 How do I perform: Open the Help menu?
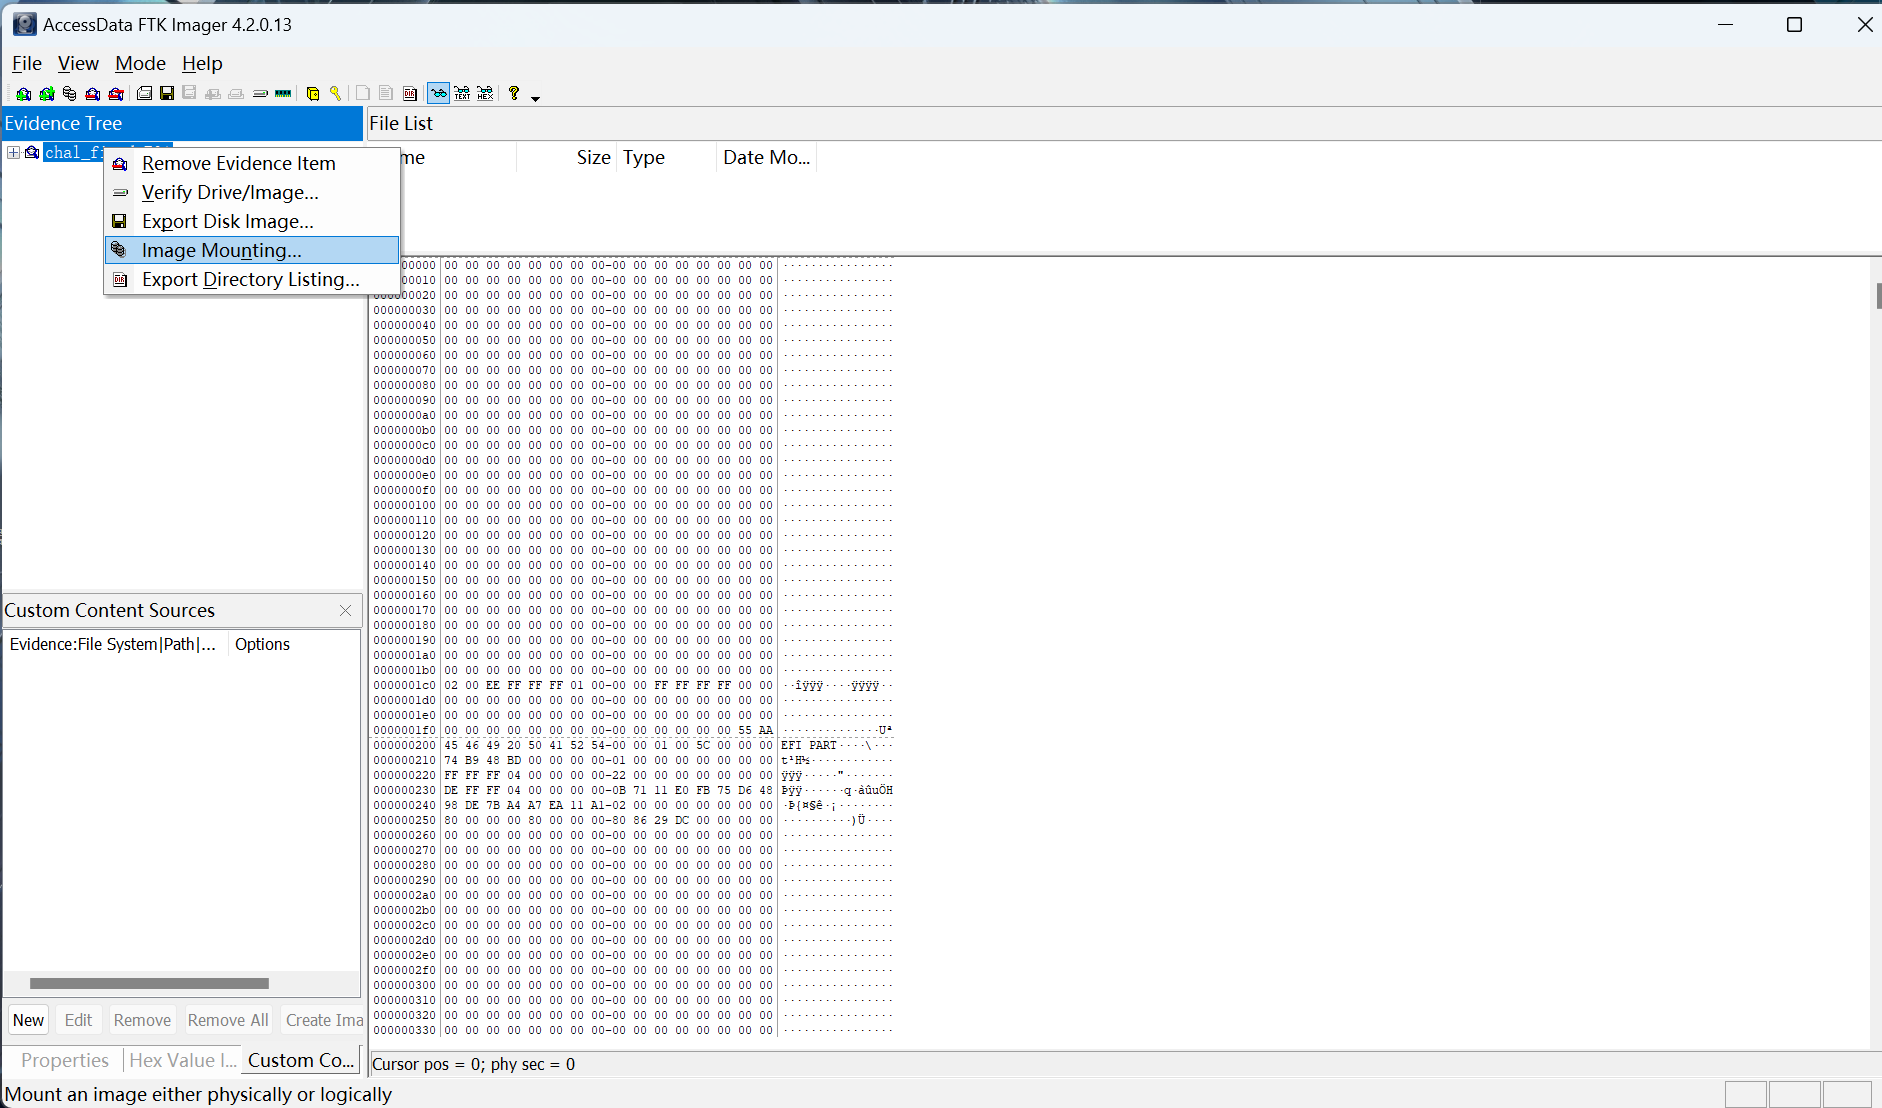coord(202,63)
